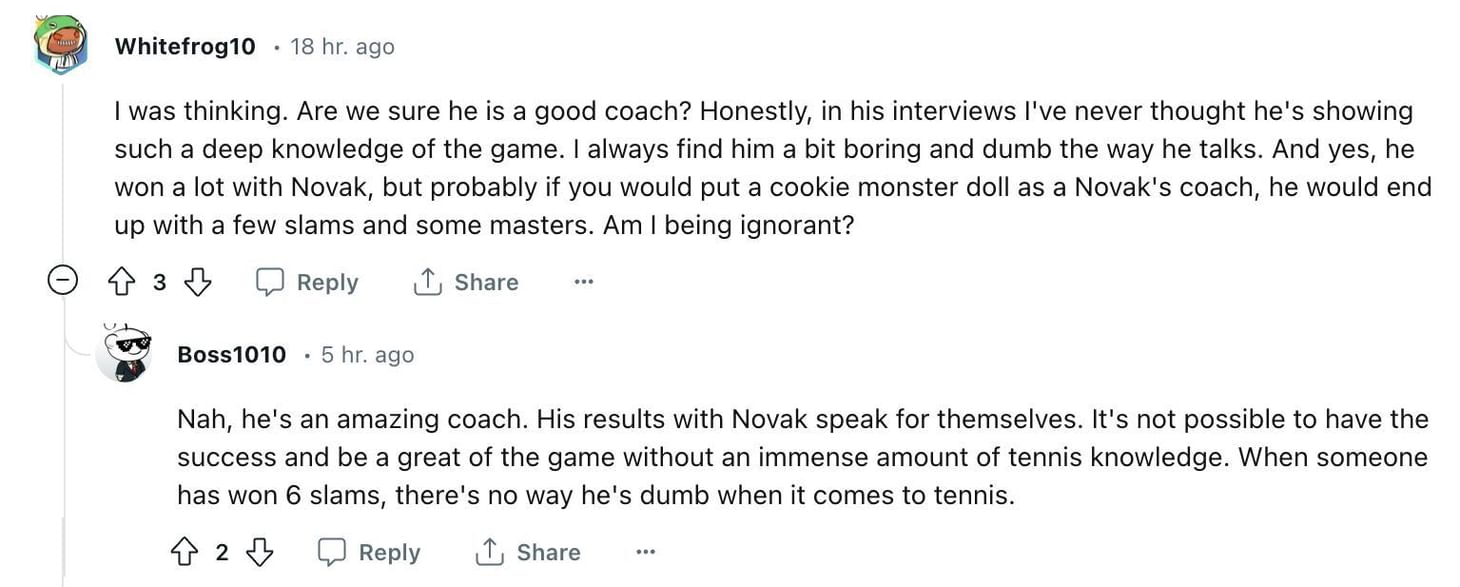Screen dimensions: 1460x587
Task: Collapse Whitefrog10's comment thread
Action: [x=63, y=281]
